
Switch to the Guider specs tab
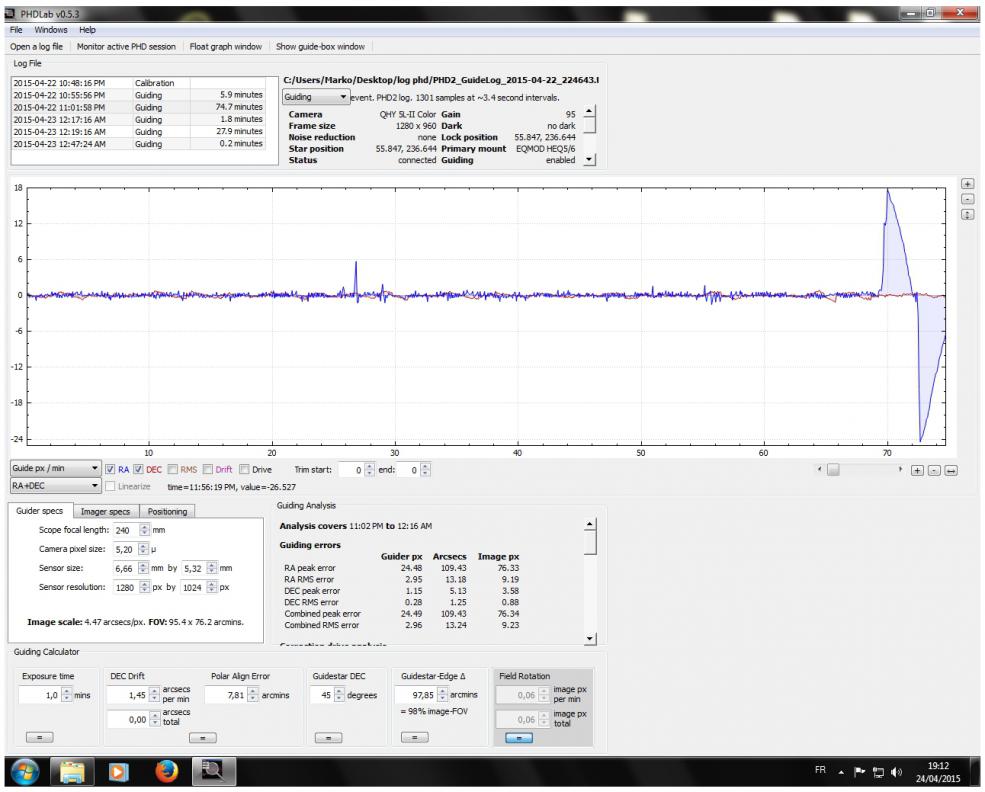click(40, 511)
